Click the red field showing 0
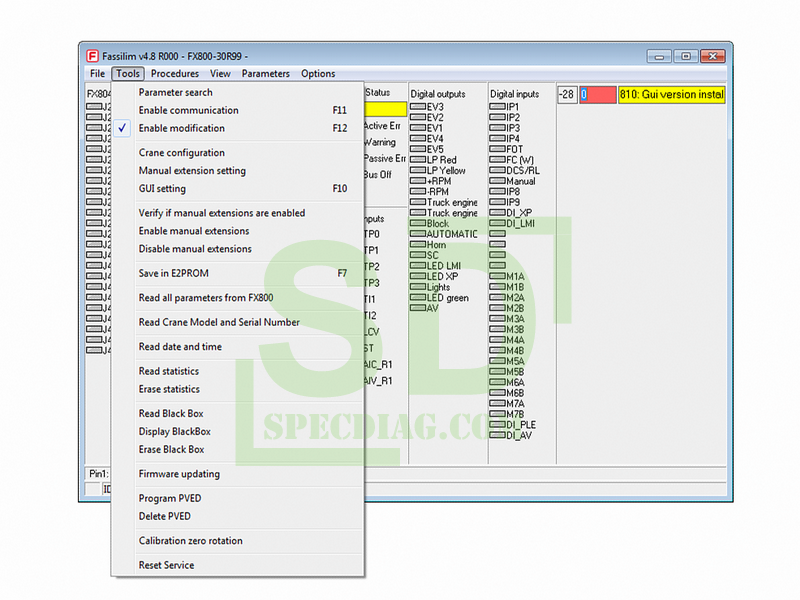800x600 pixels. tap(597, 95)
